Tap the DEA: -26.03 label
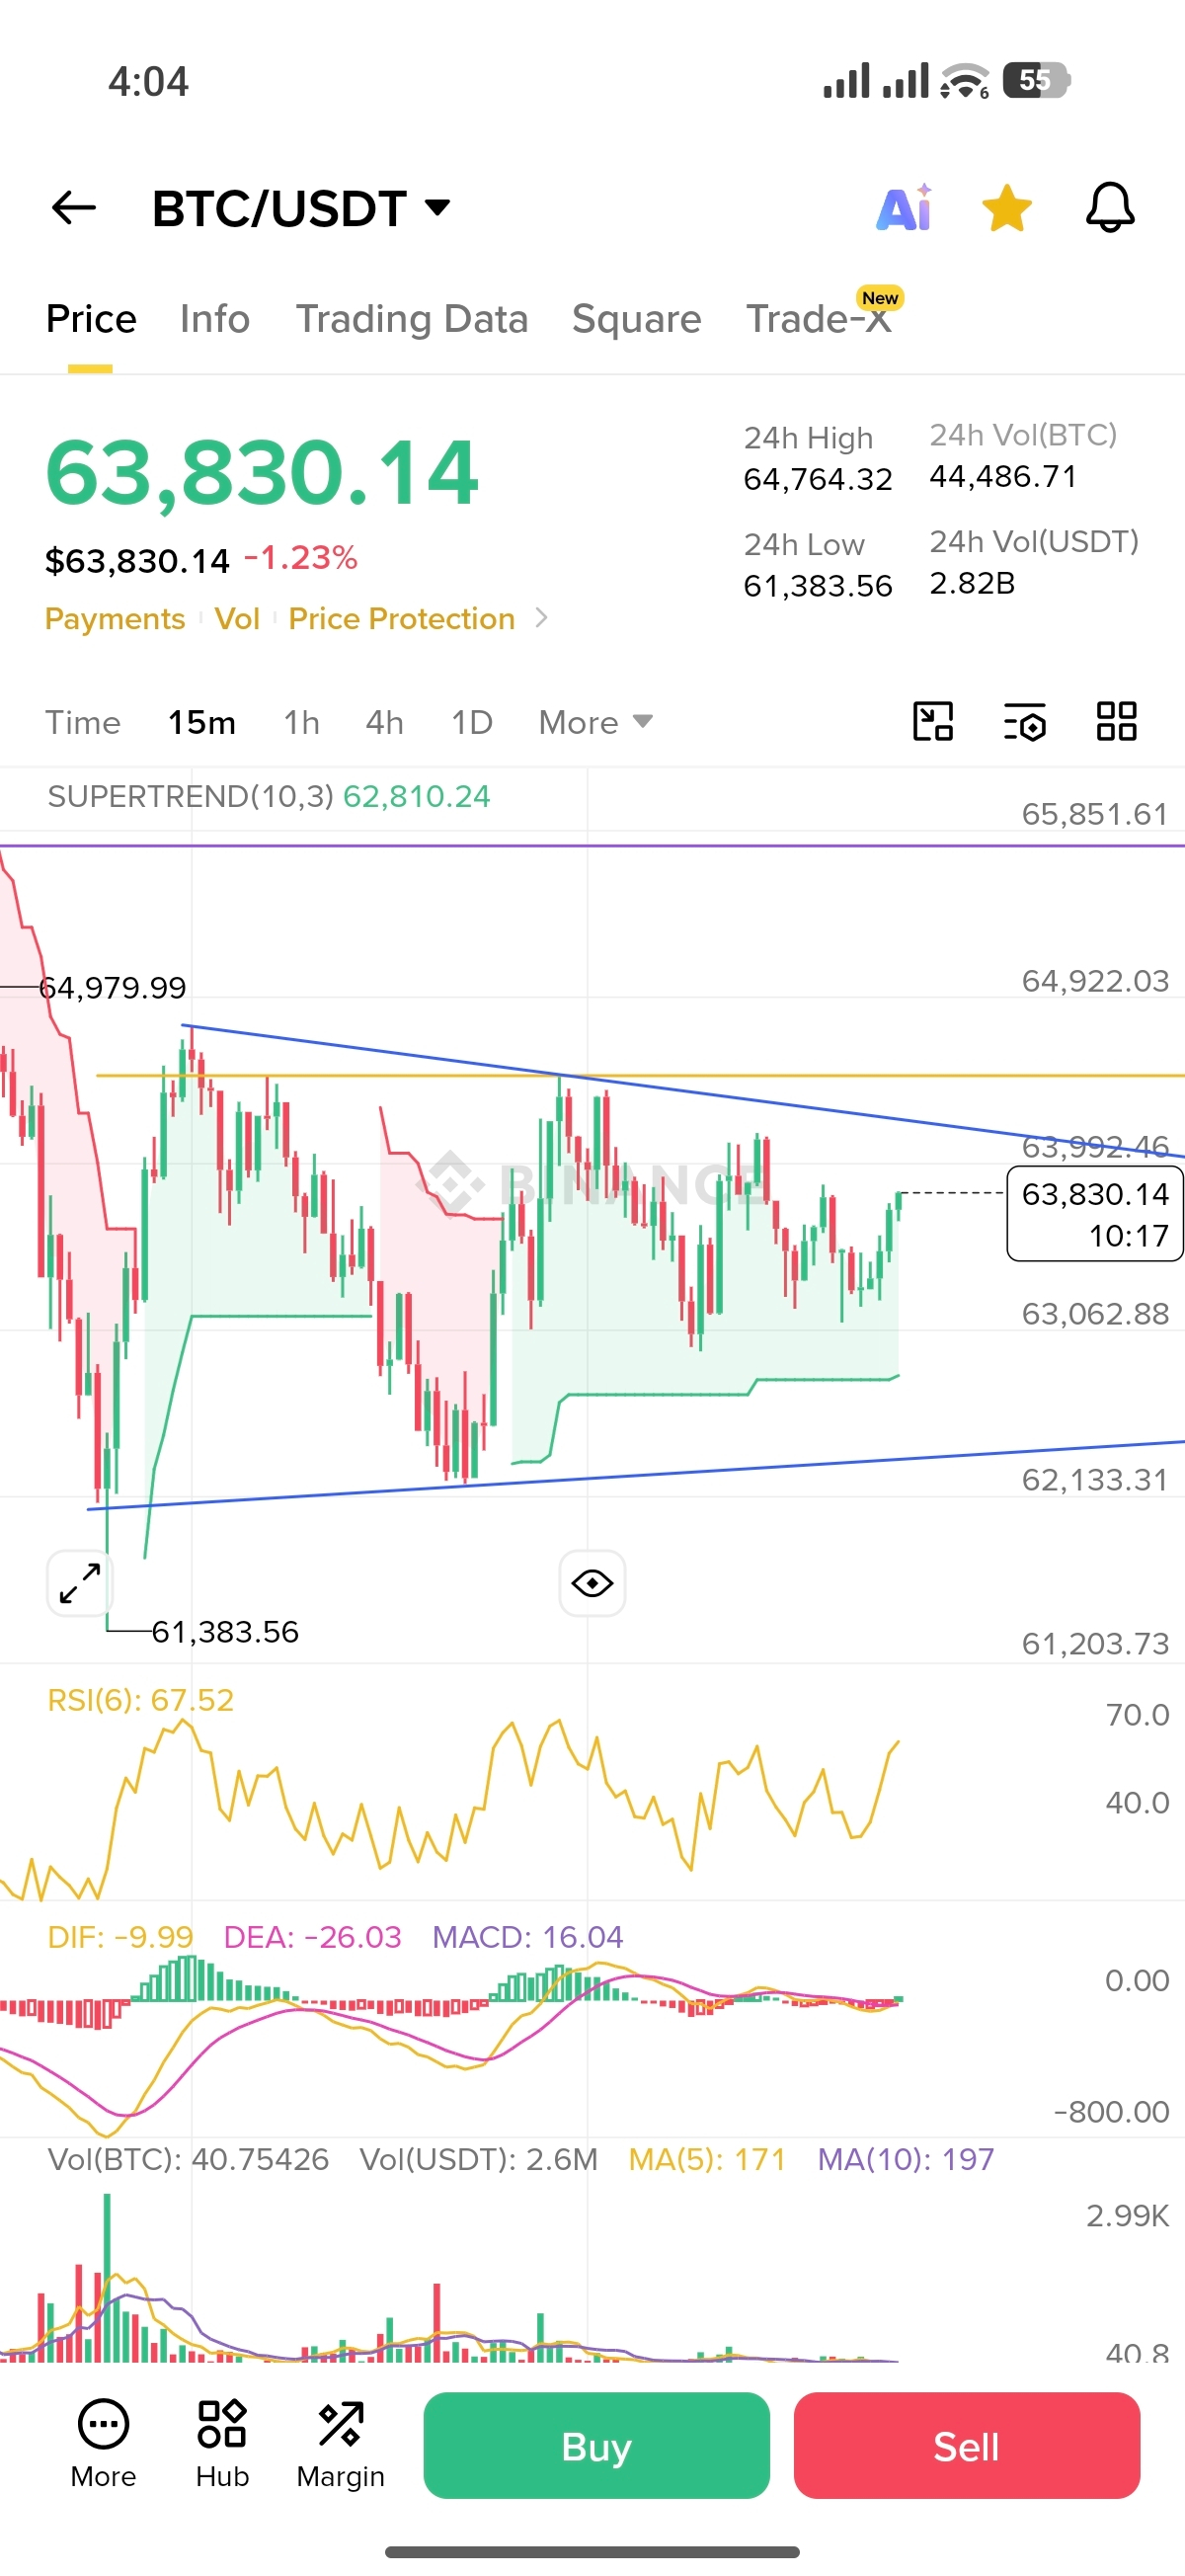Viewport: 1185px width, 2576px height. coord(312,1937)
